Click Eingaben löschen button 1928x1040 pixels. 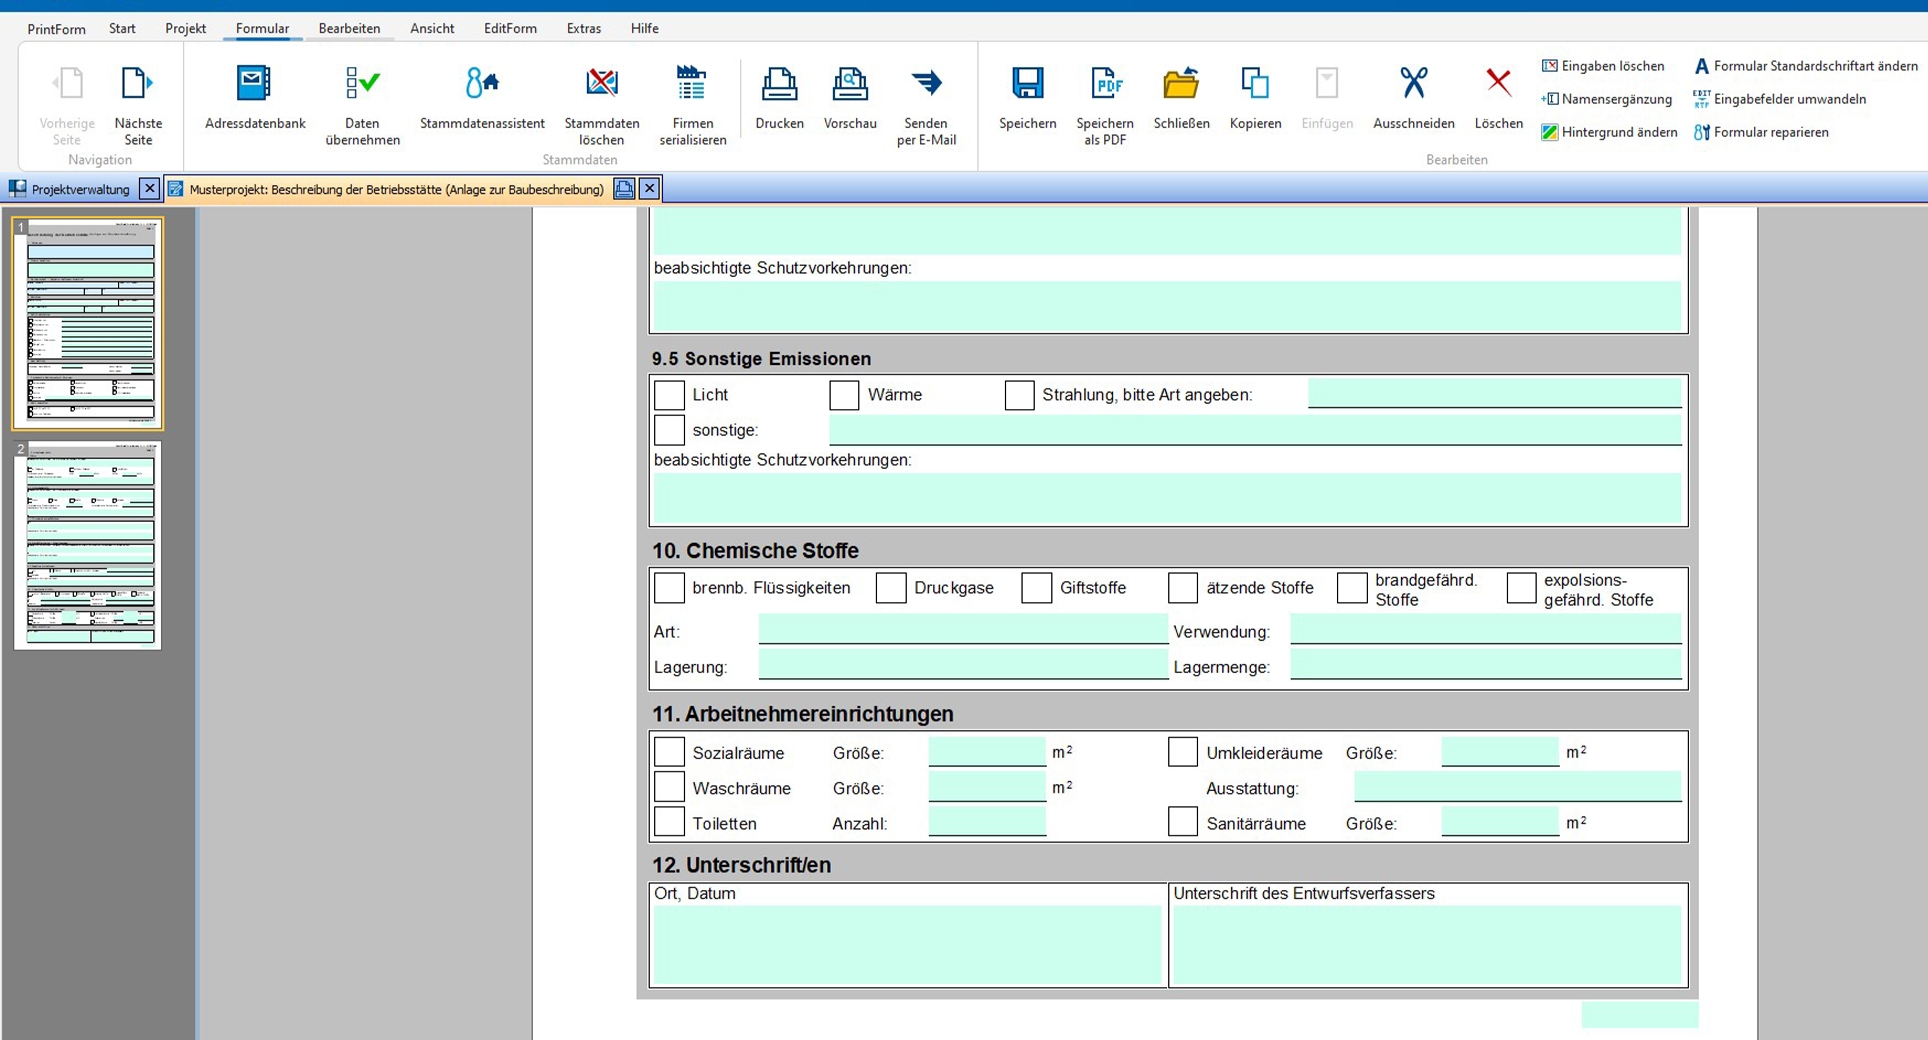(1603, 66)
